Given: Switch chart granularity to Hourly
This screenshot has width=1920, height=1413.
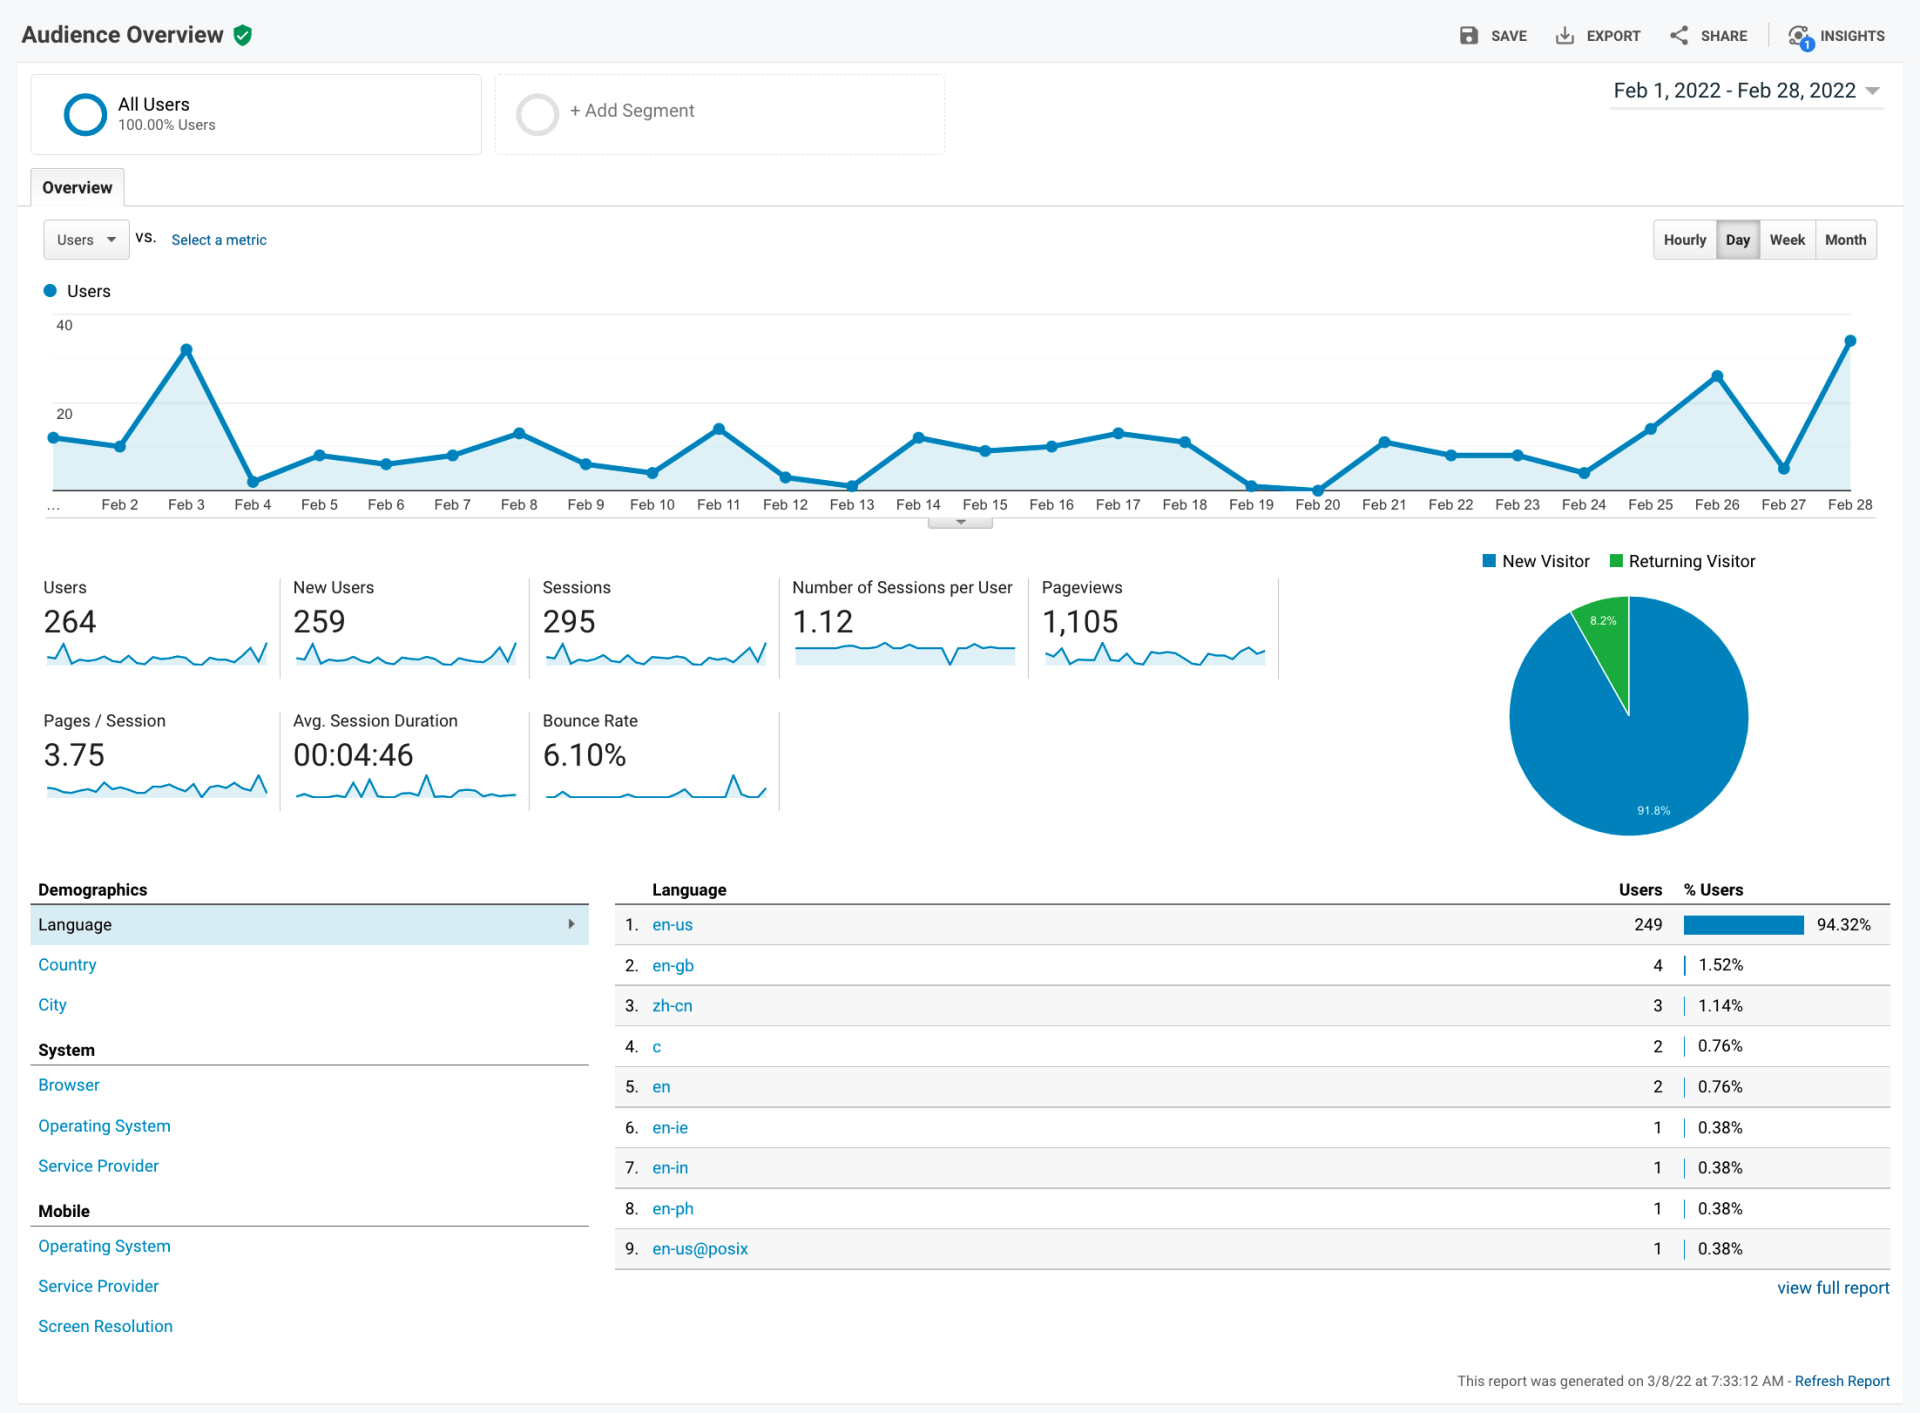Looking at the screenshot, I should coord(1684,240).
